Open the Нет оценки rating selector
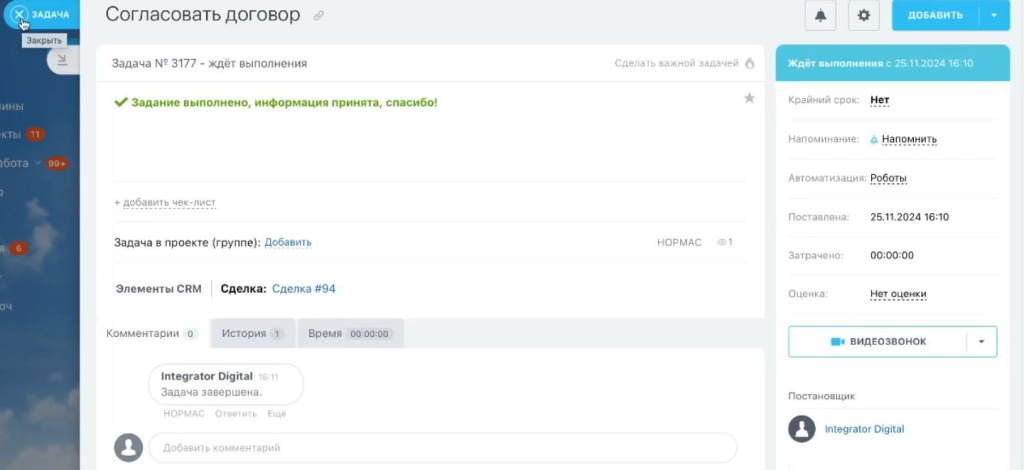Viewport: 1024px width, 470px height. pyautogui.click(x=898, y=294)
